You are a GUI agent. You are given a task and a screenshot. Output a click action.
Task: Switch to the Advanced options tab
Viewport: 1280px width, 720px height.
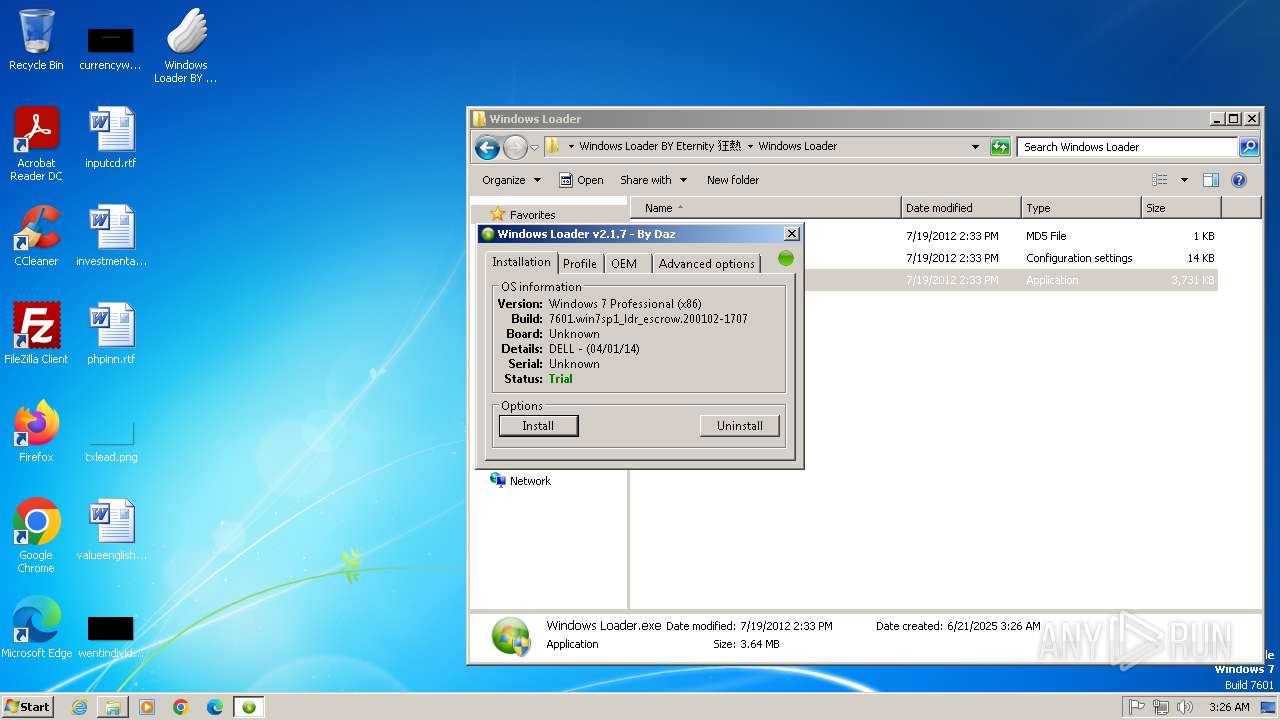pos(706,264)
